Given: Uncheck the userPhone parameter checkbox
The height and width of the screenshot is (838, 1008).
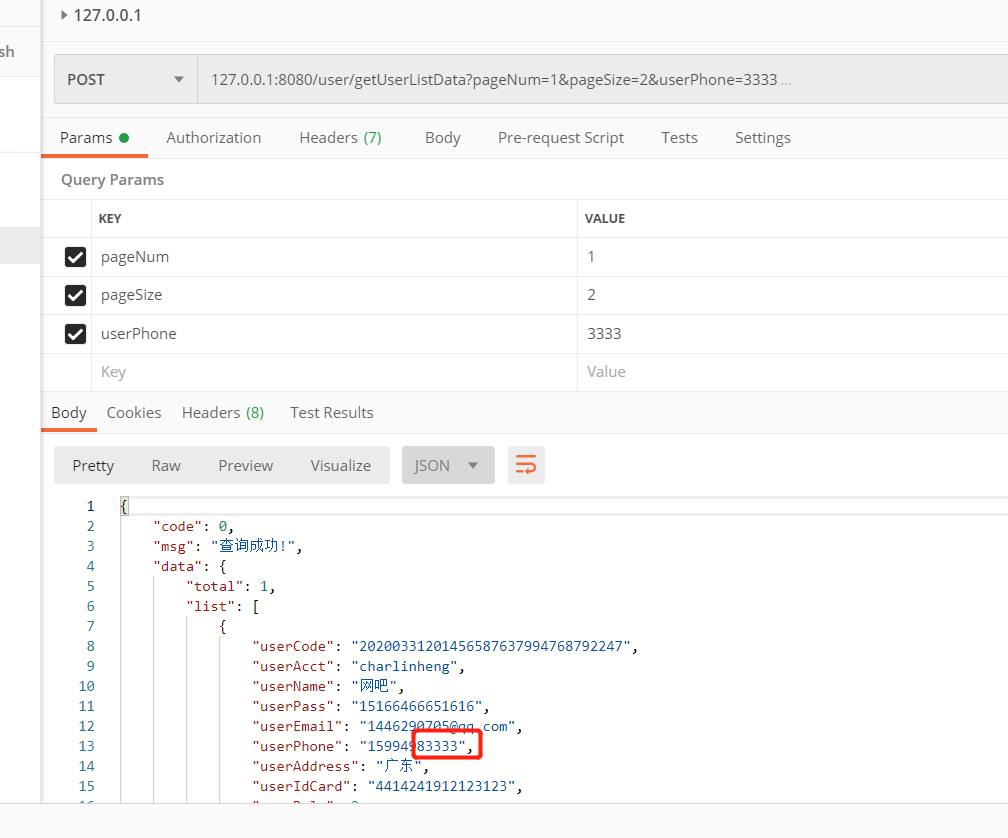Looking at the screenshot, I should [x=75, y=334].
